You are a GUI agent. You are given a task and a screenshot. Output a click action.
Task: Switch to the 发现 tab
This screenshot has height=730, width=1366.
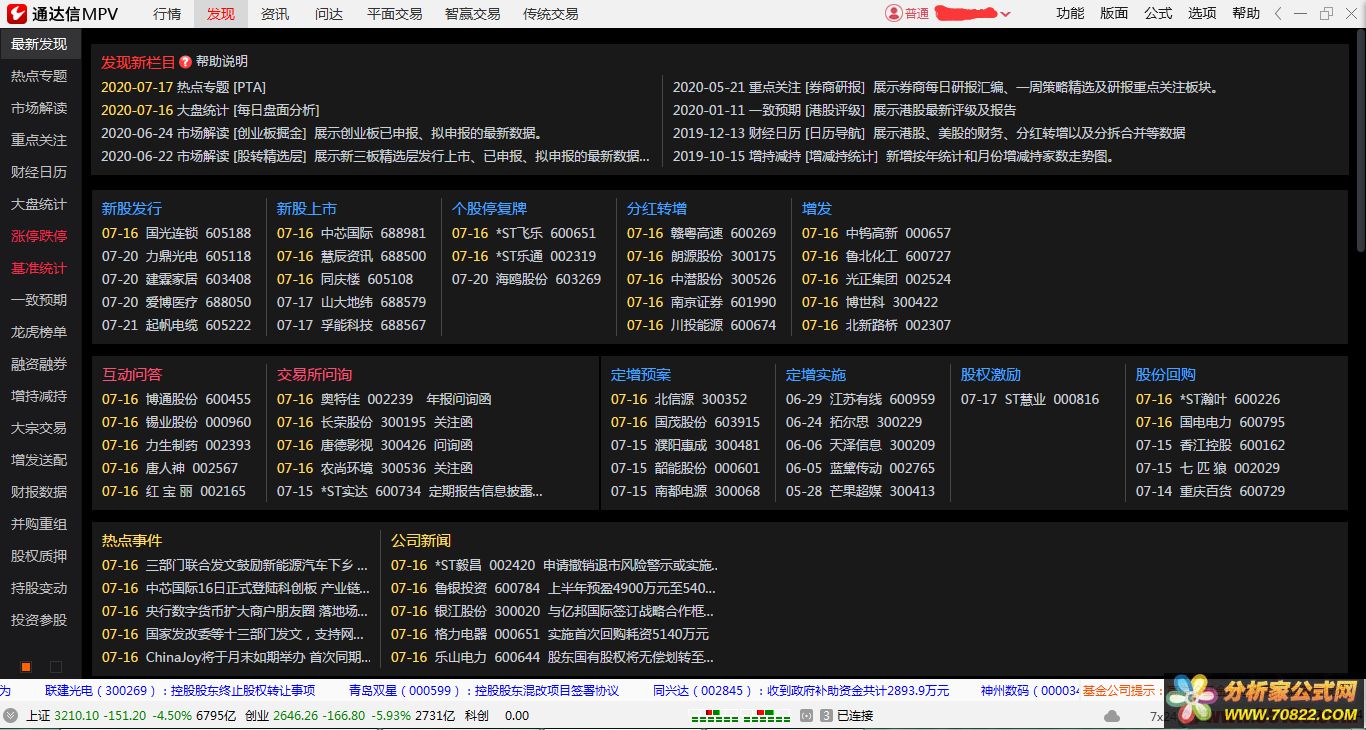[221, 14]
